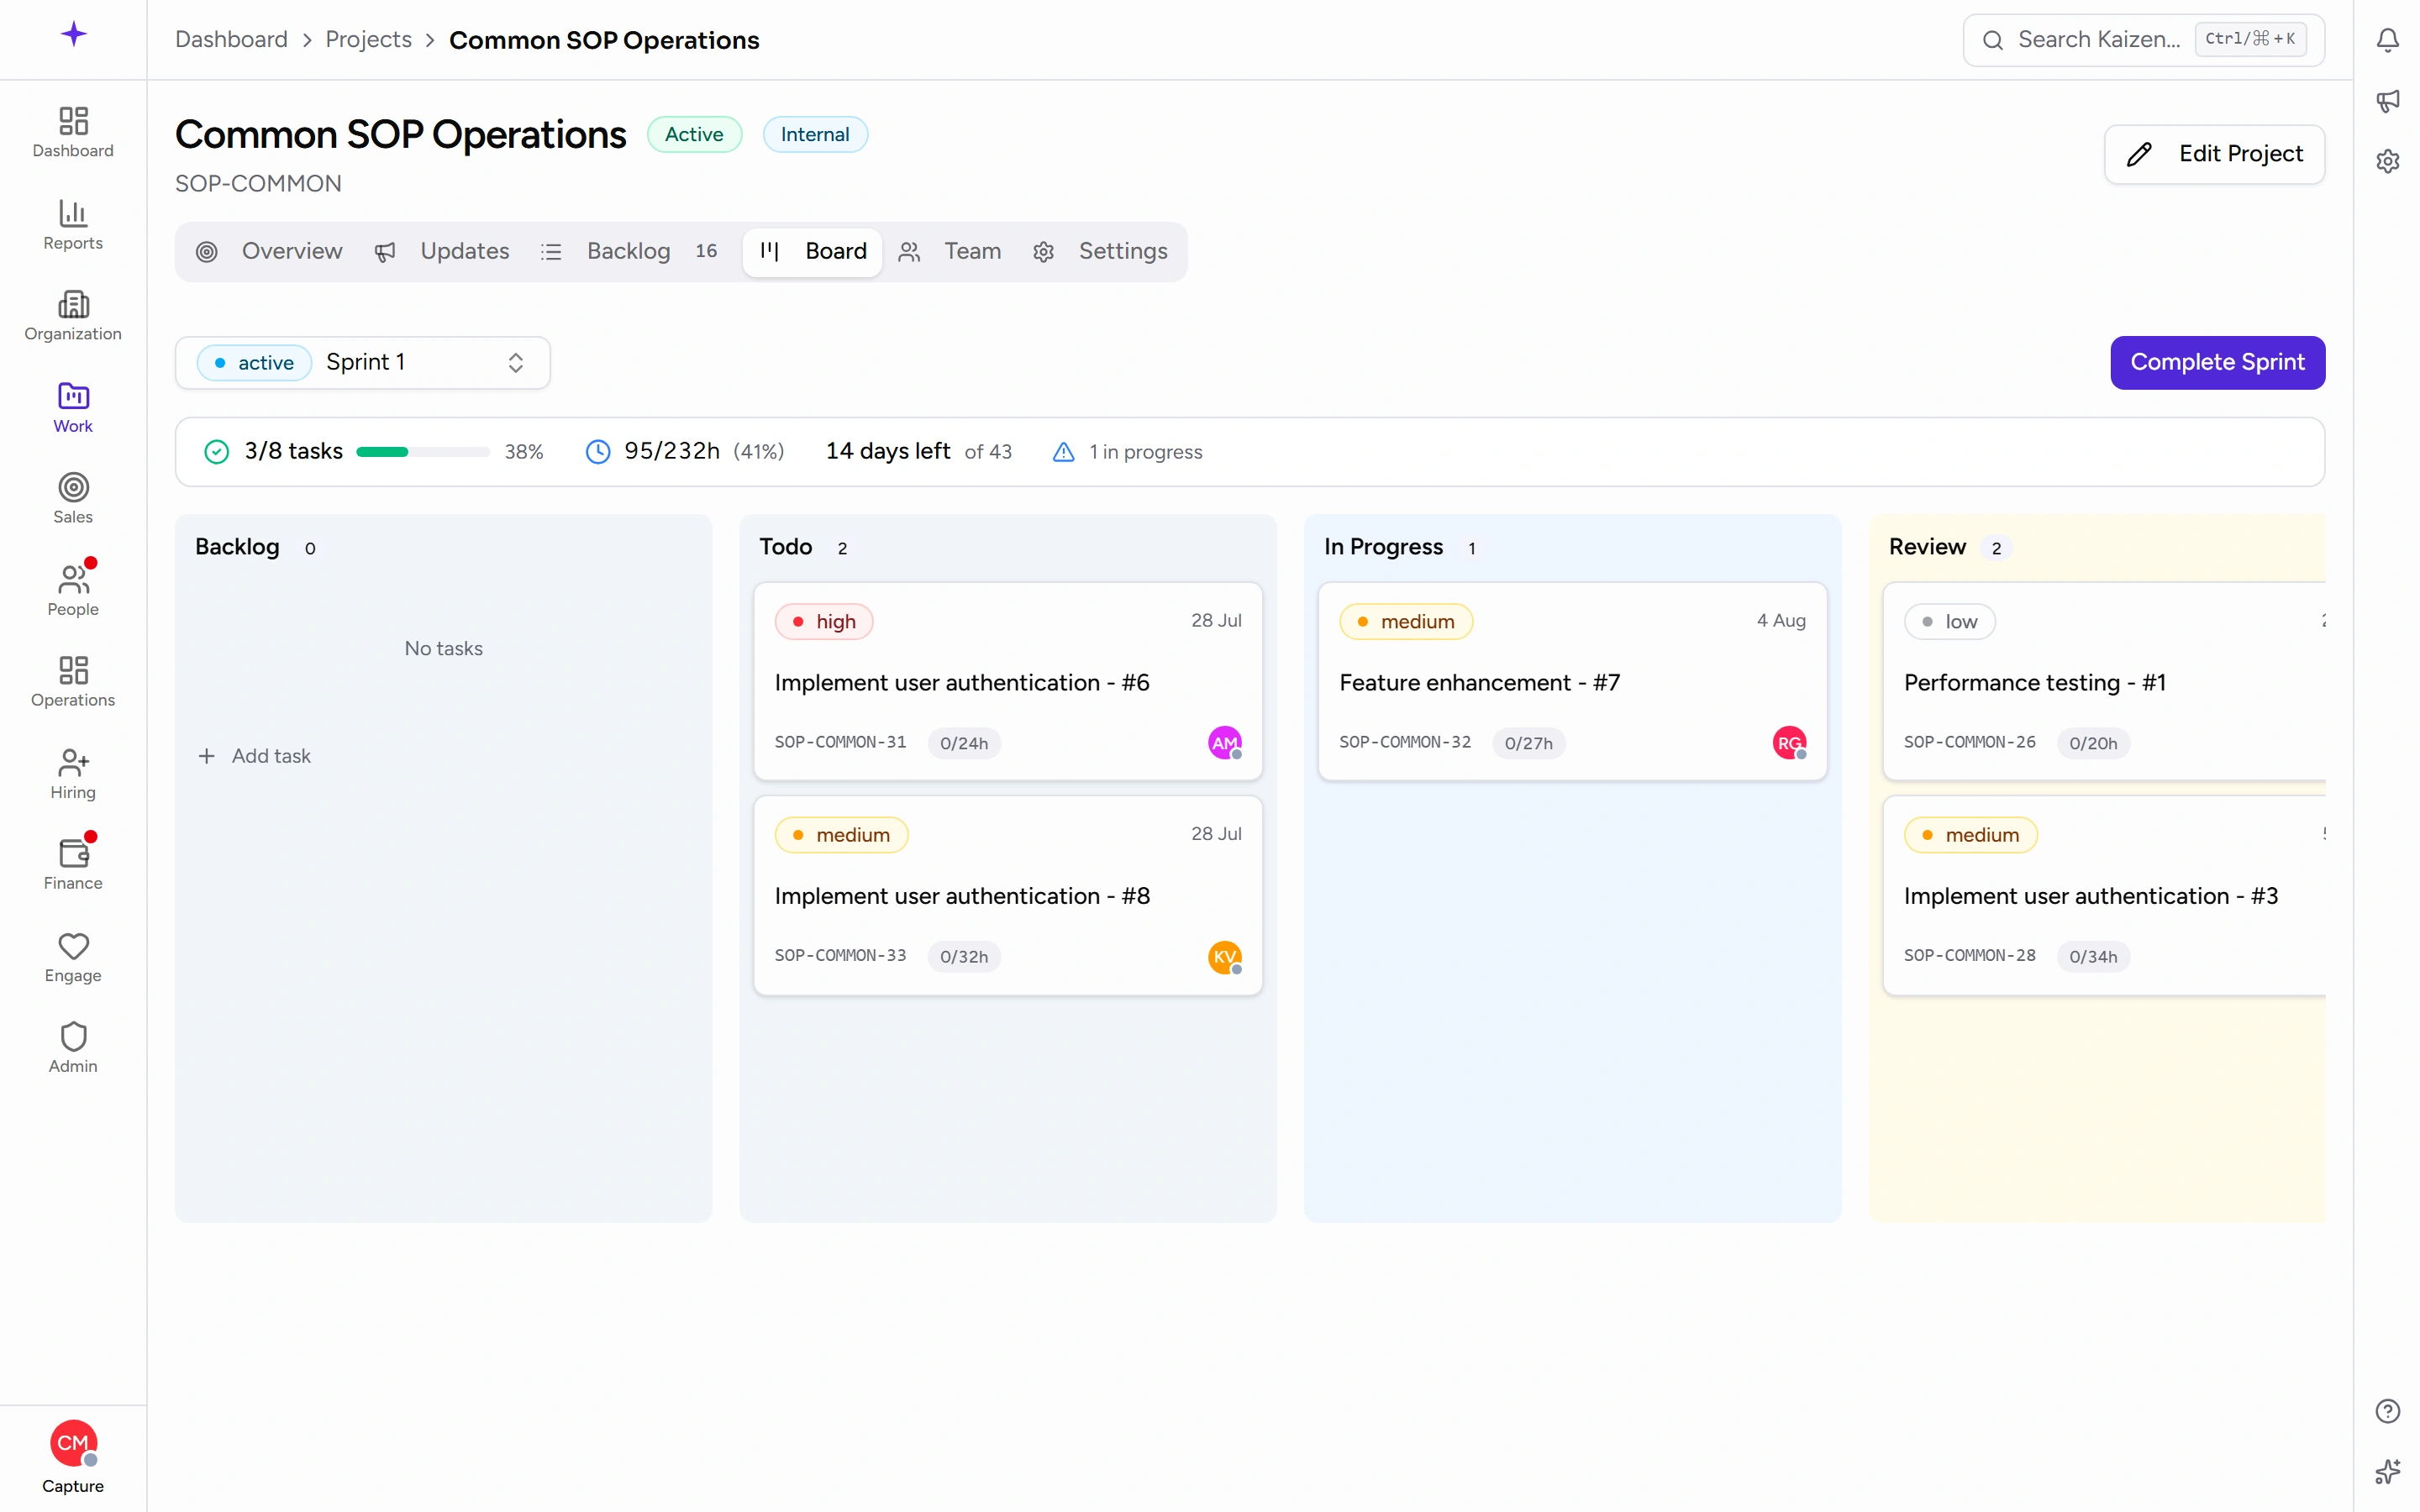Image resolution: width=2420 pixels, height=1512 pixels.
Task: Click the in-progress warning triangle icon
Action: coord(1063,452)
